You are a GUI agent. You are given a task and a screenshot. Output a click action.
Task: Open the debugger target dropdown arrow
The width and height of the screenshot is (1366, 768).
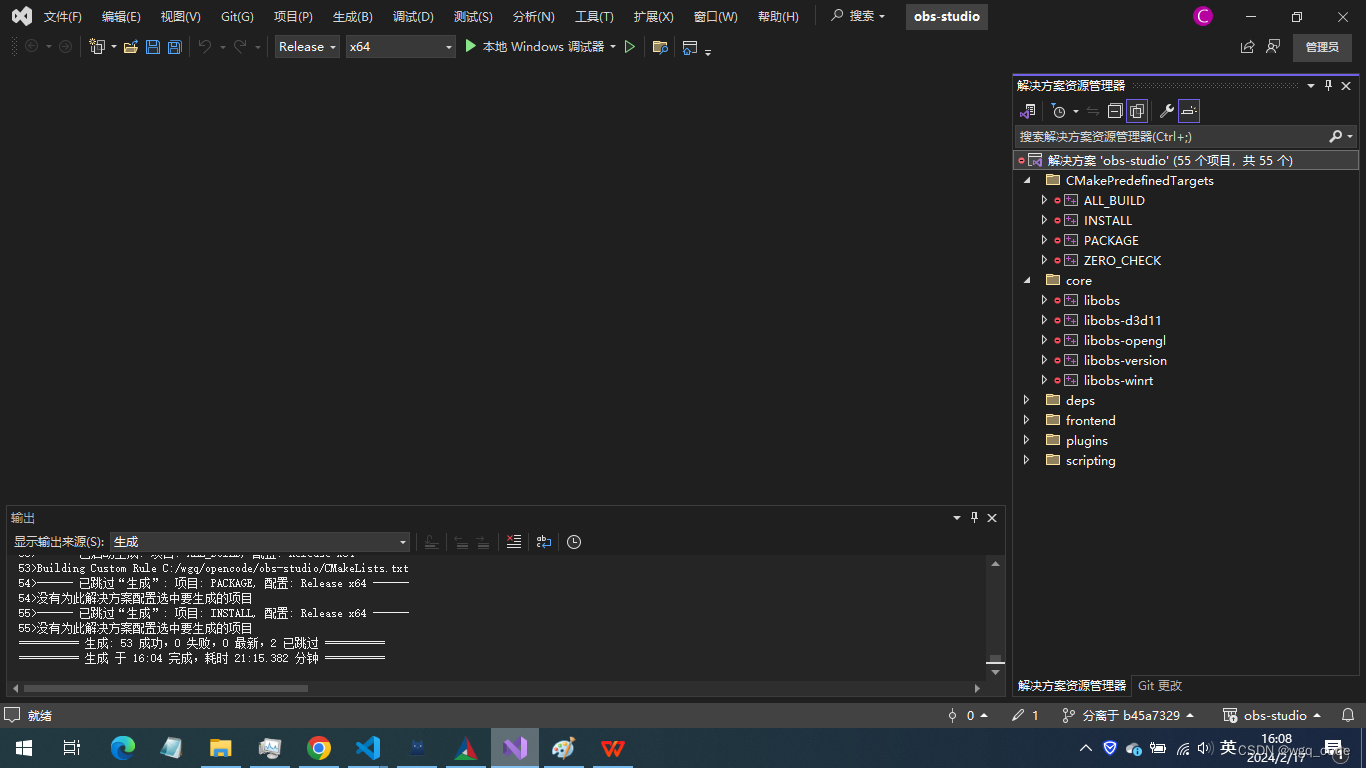[x=613, y=47]
